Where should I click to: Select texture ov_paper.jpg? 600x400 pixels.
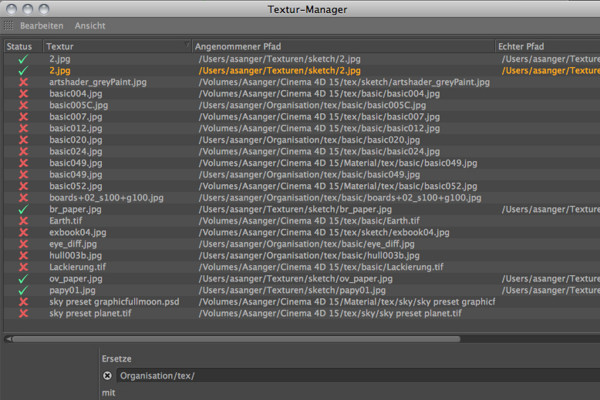pyautogui.click(x=75, y=279)
